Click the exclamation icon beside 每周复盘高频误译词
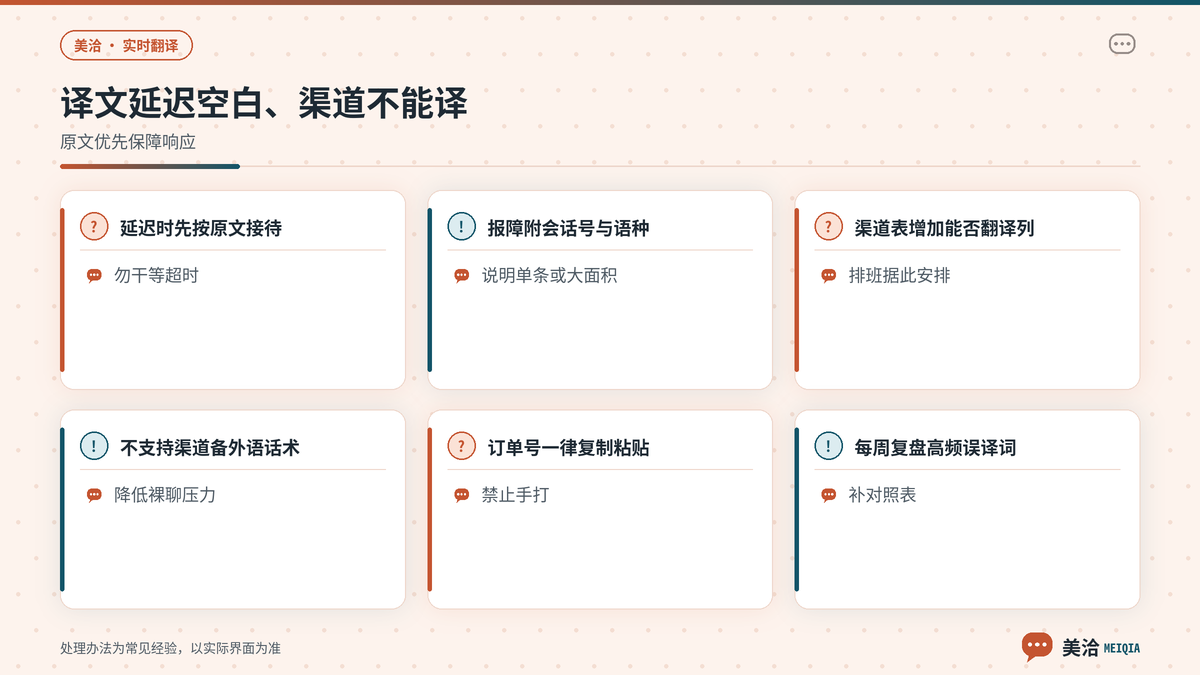 [828, 447]
